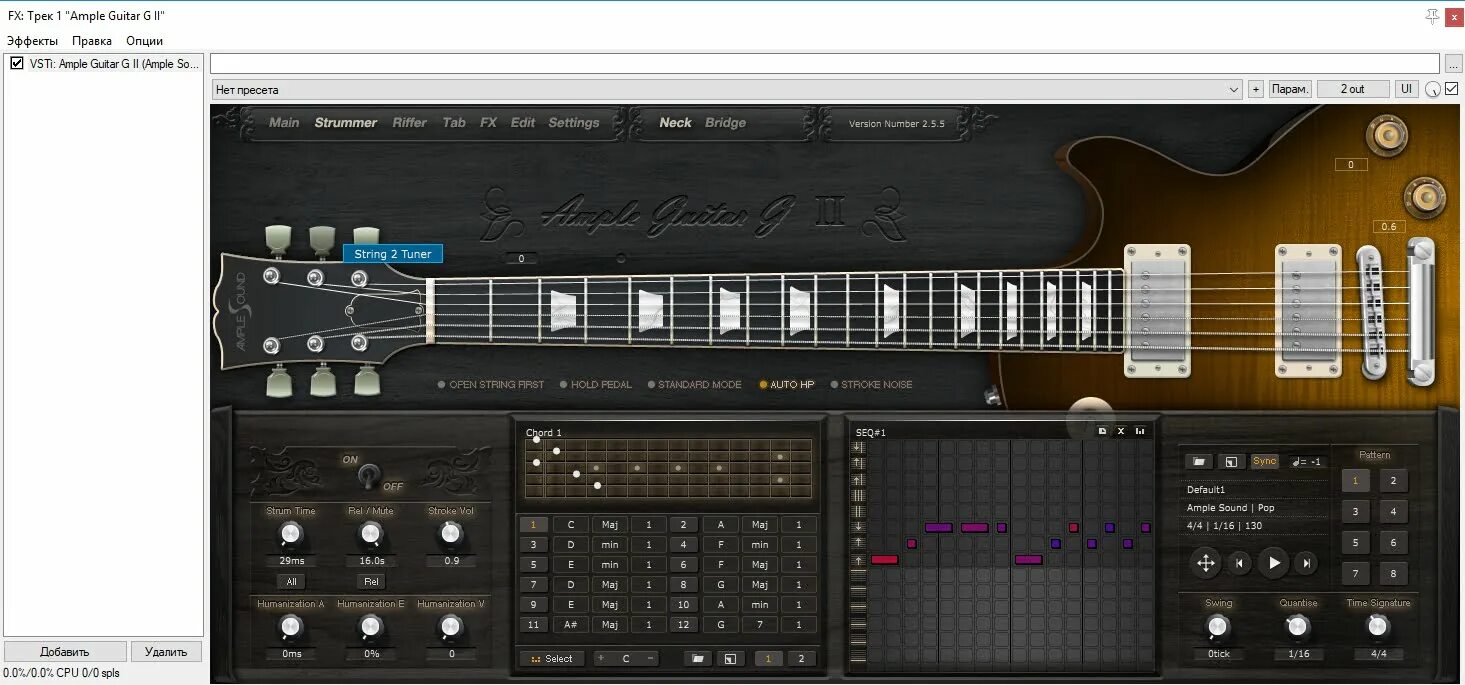The height and width of the screenshot is (685, 1465).
Task: Select the double-line strum row icon
Action: click(858, 511)
